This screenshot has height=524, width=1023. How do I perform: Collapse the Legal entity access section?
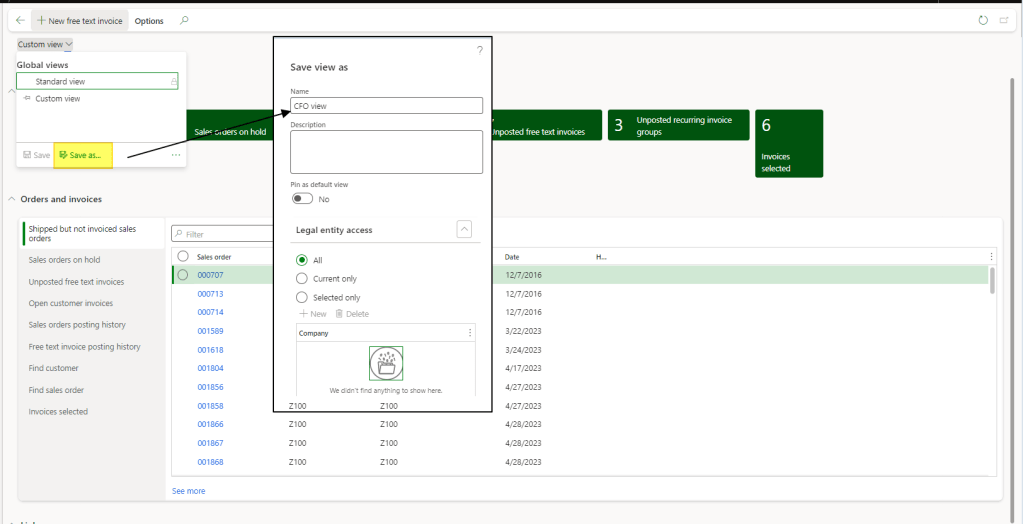point(464,229)
